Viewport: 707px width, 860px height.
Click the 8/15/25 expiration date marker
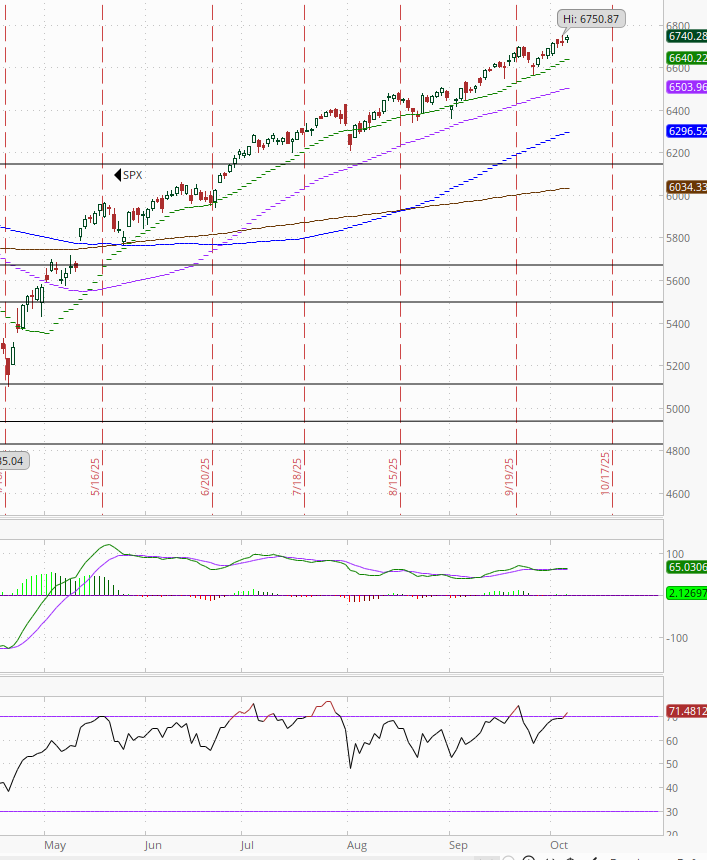tap(393, 477)
